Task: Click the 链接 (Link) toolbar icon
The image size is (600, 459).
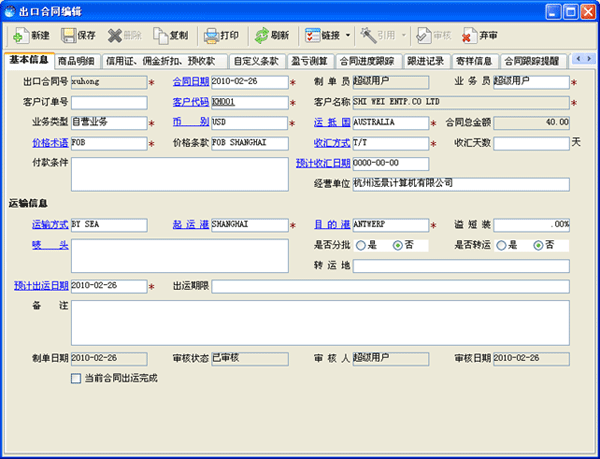Action: click(x=312, y=36)
